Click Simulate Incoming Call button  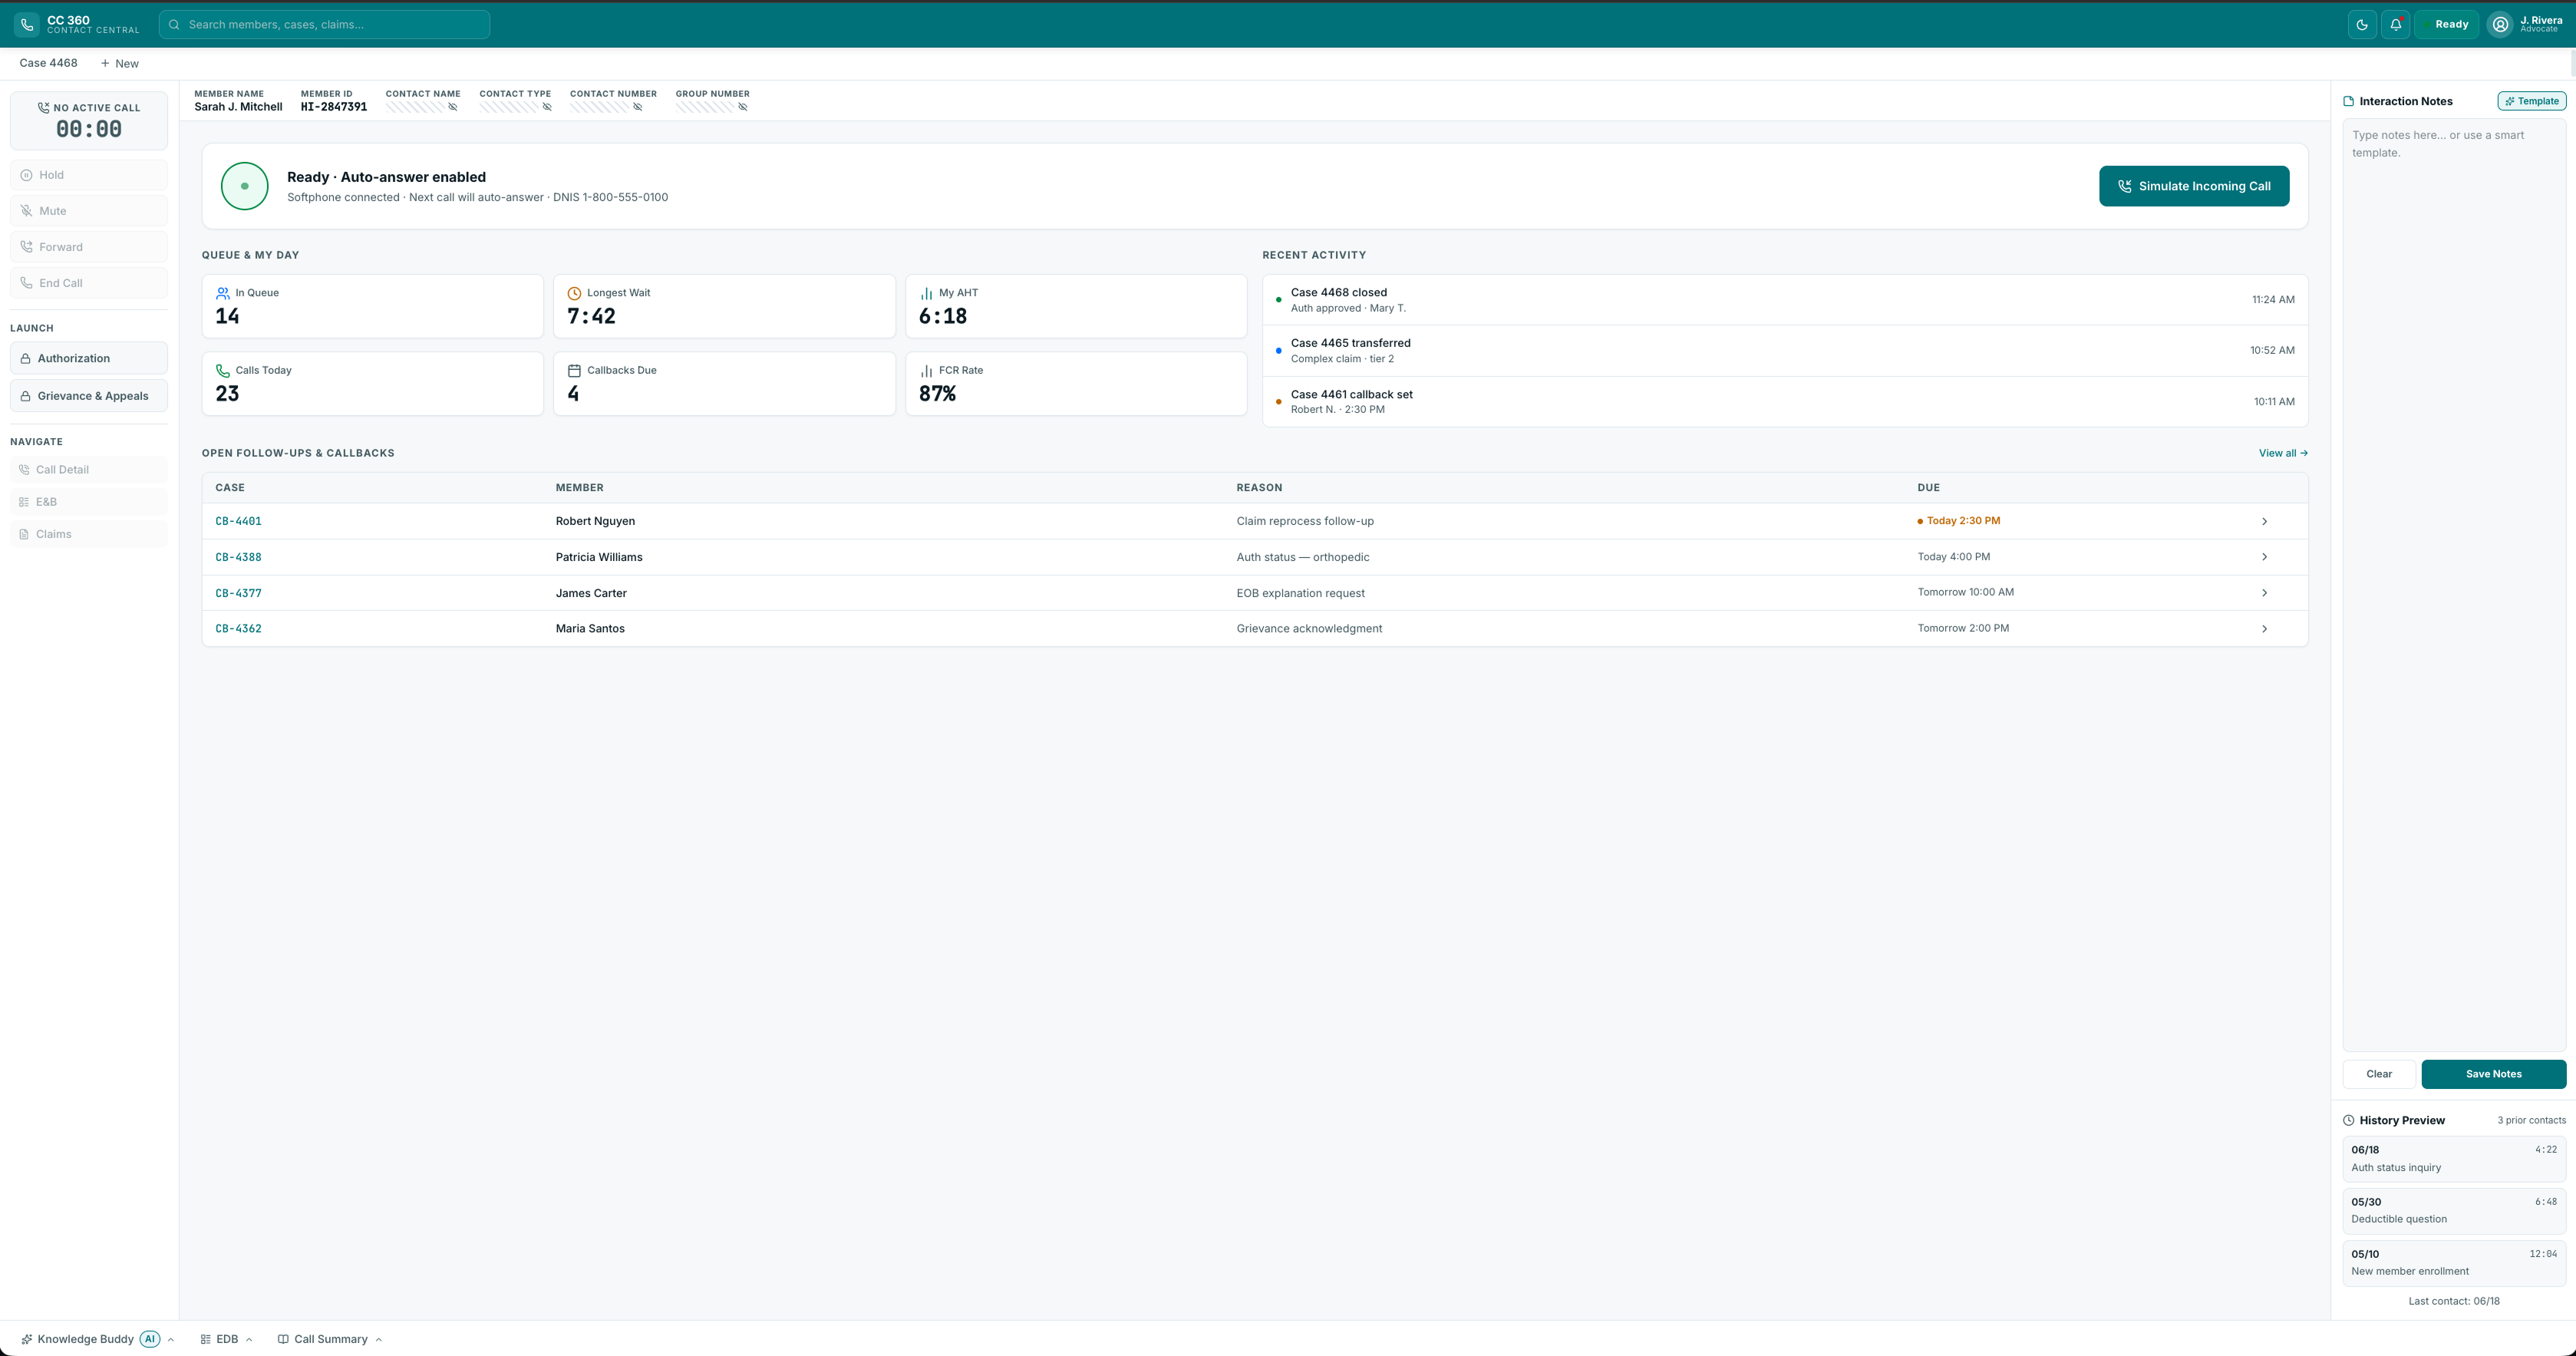coord(2194,186)
